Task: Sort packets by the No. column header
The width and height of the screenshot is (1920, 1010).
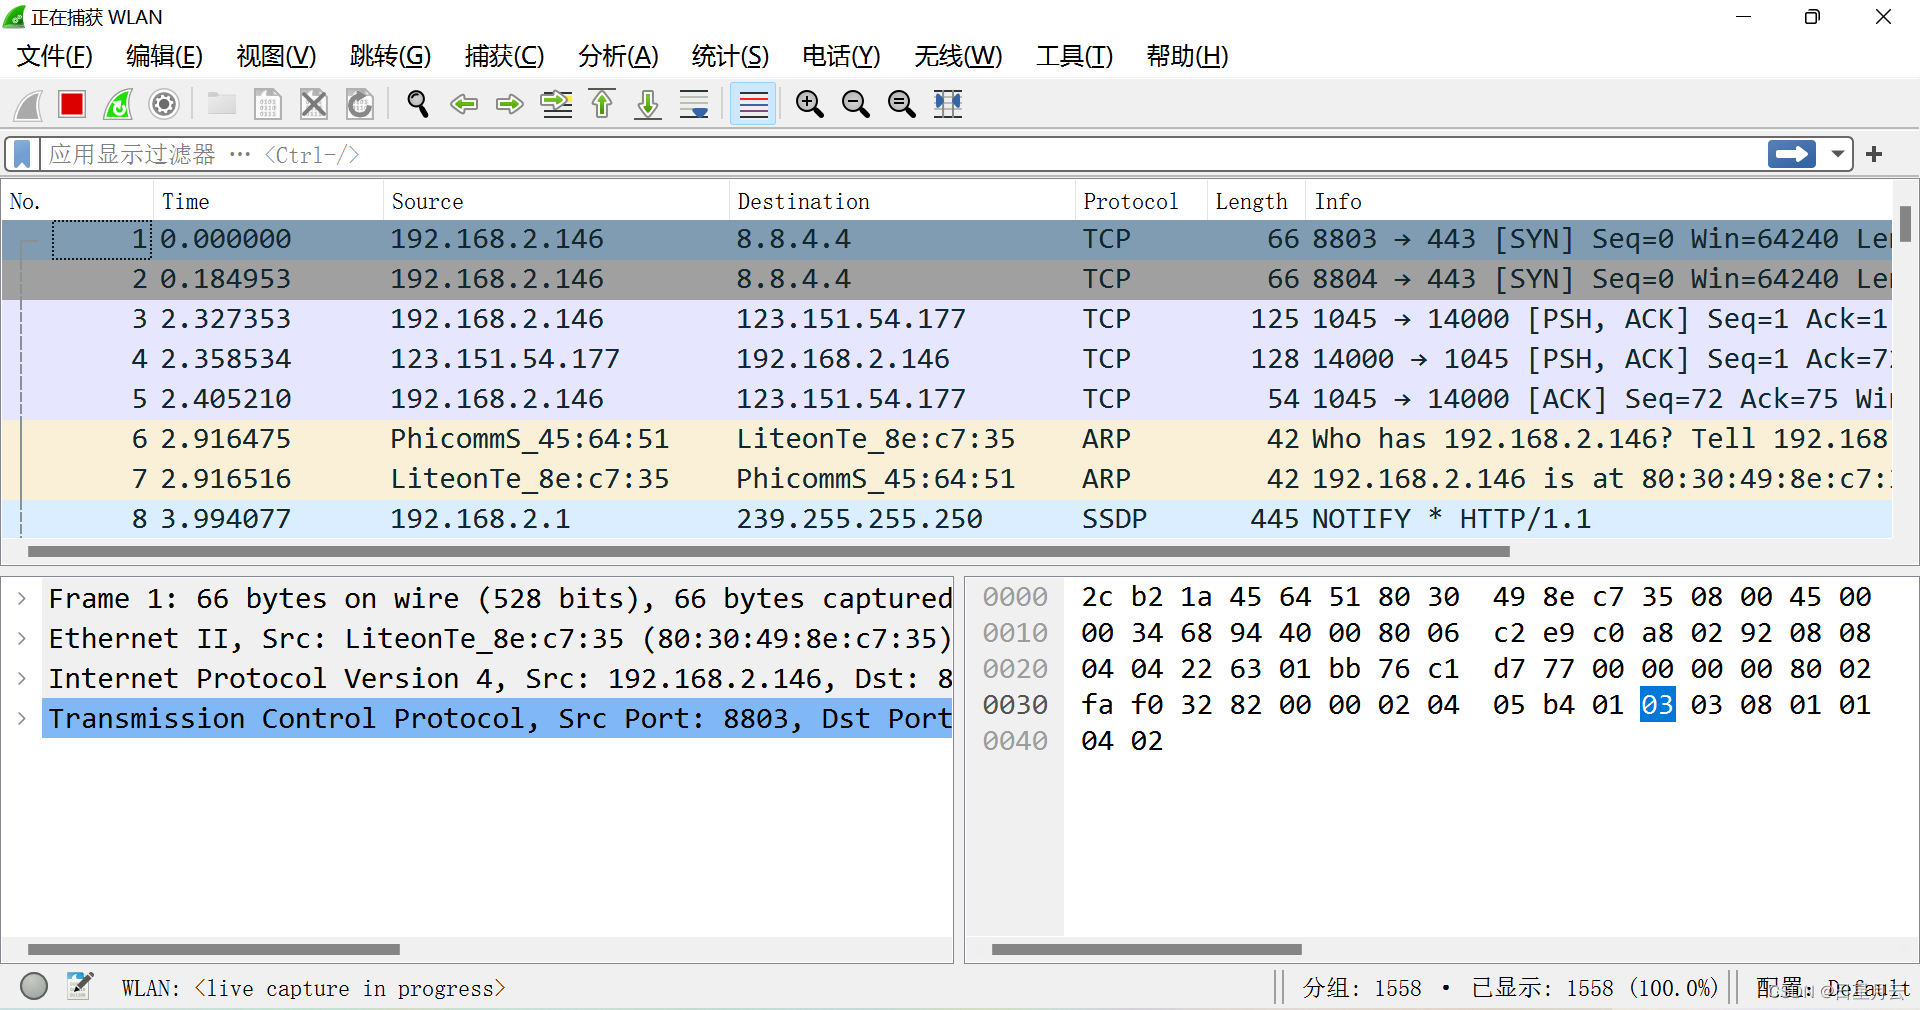Action: pyautogui.click(x=78, y=201)
